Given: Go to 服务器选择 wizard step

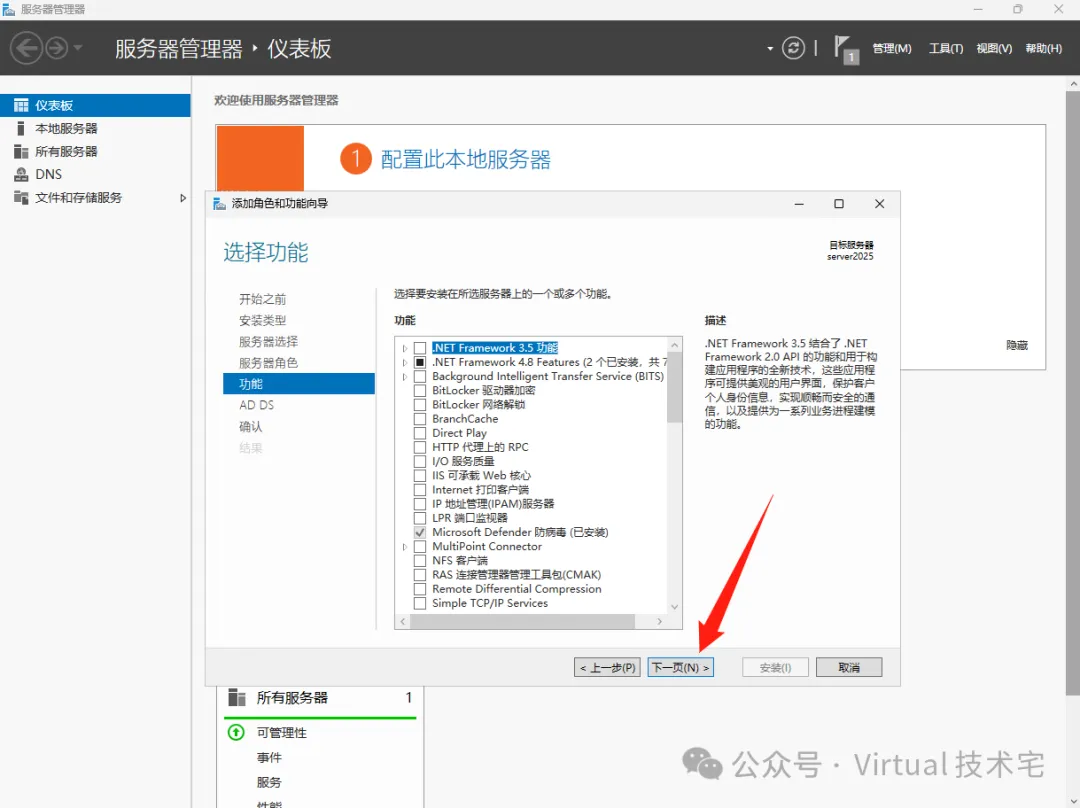Looking at the screenshot, I should click(x=269, y=342).
